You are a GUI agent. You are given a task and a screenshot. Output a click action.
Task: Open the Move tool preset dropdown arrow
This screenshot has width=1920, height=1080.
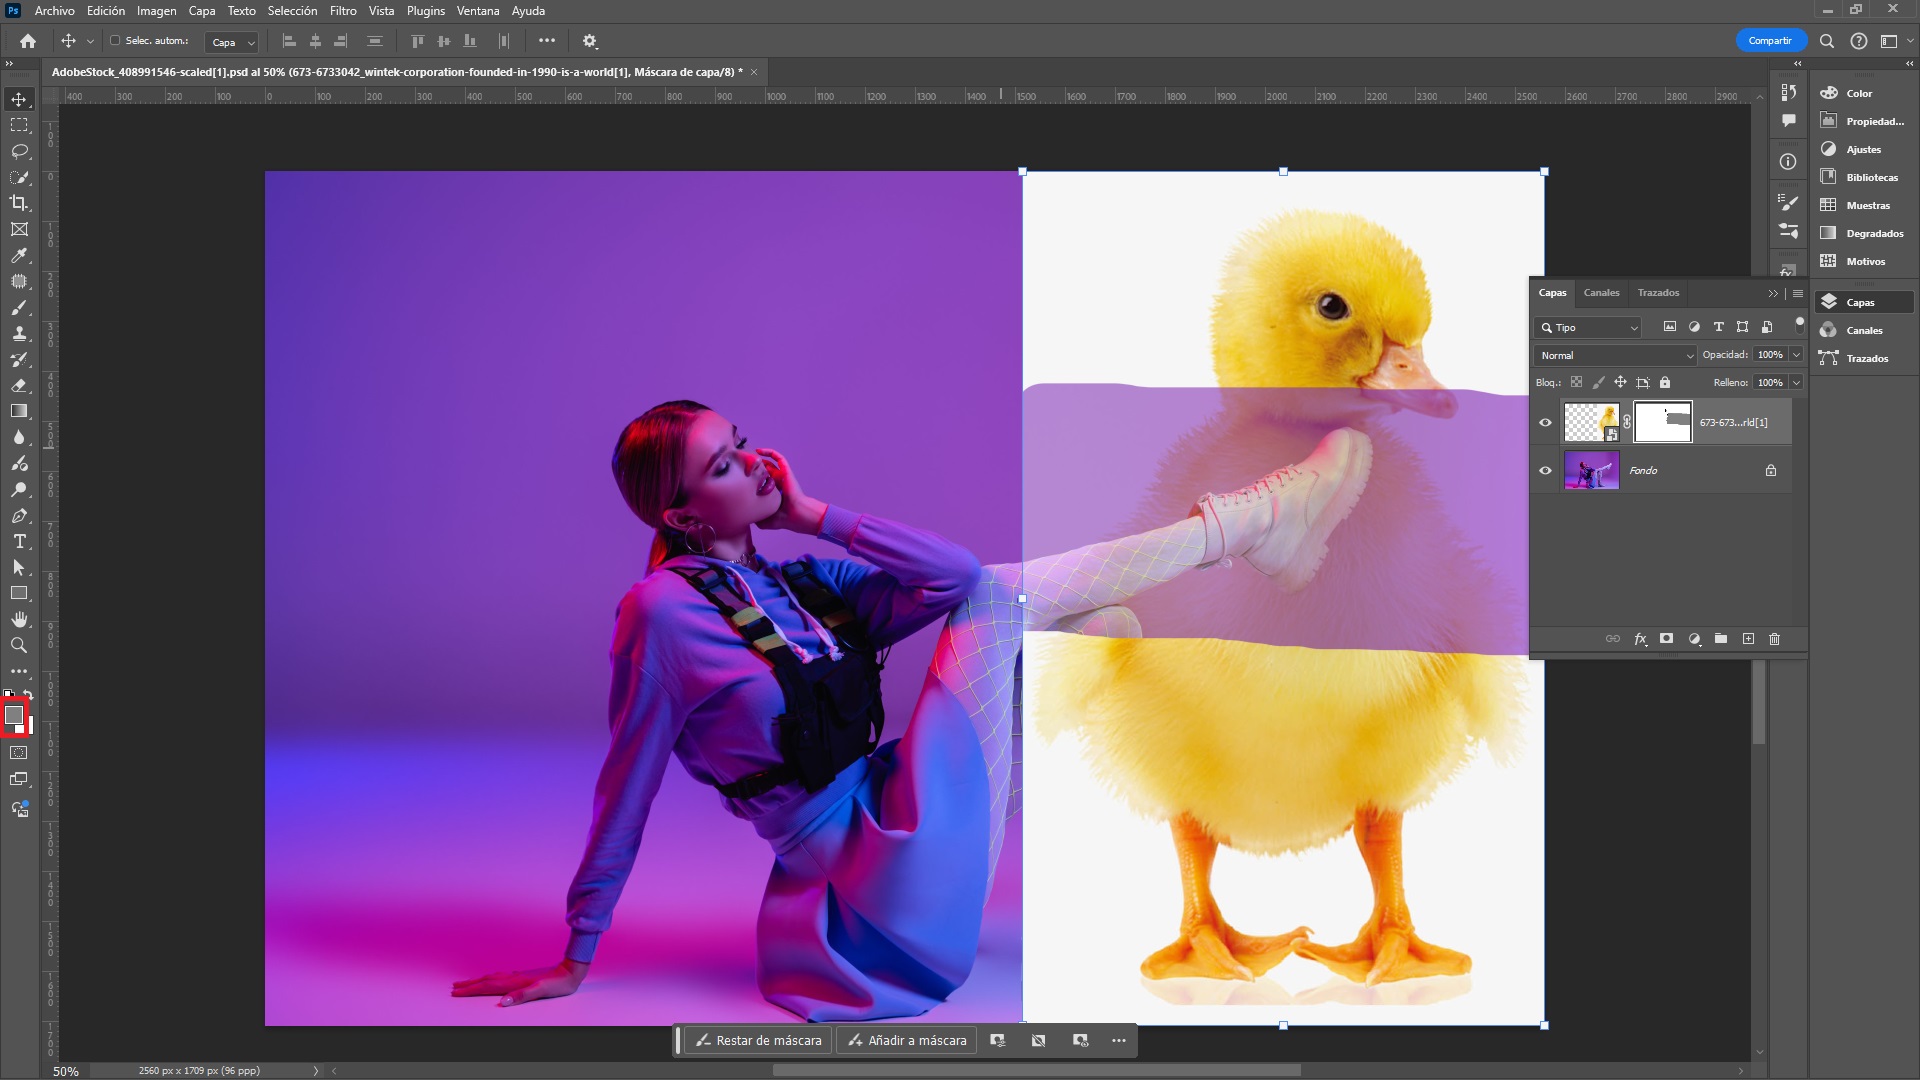point(90,41)
